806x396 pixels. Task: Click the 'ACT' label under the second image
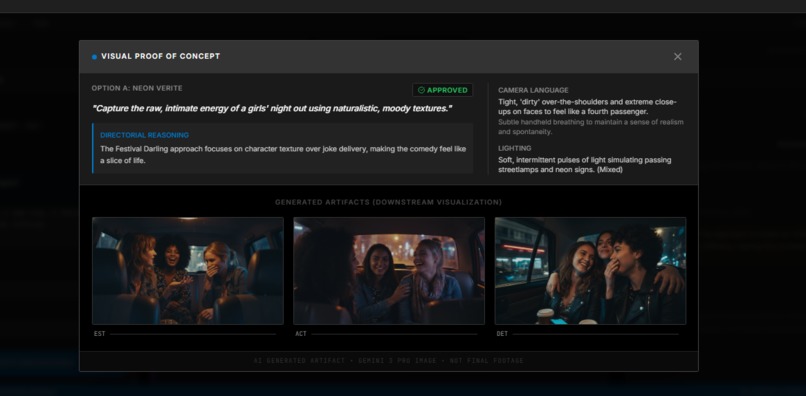[301, 334]
